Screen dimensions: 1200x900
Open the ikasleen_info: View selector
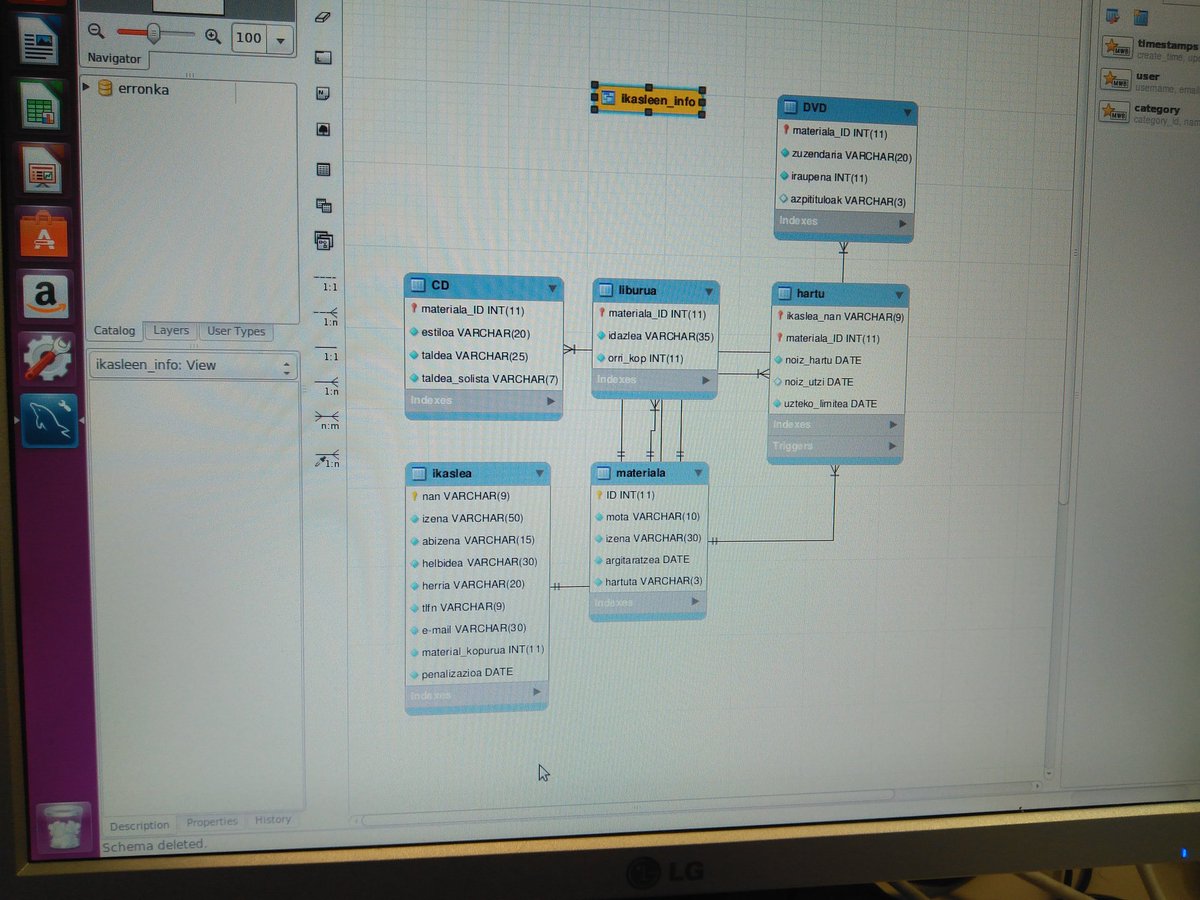[193, 366]
